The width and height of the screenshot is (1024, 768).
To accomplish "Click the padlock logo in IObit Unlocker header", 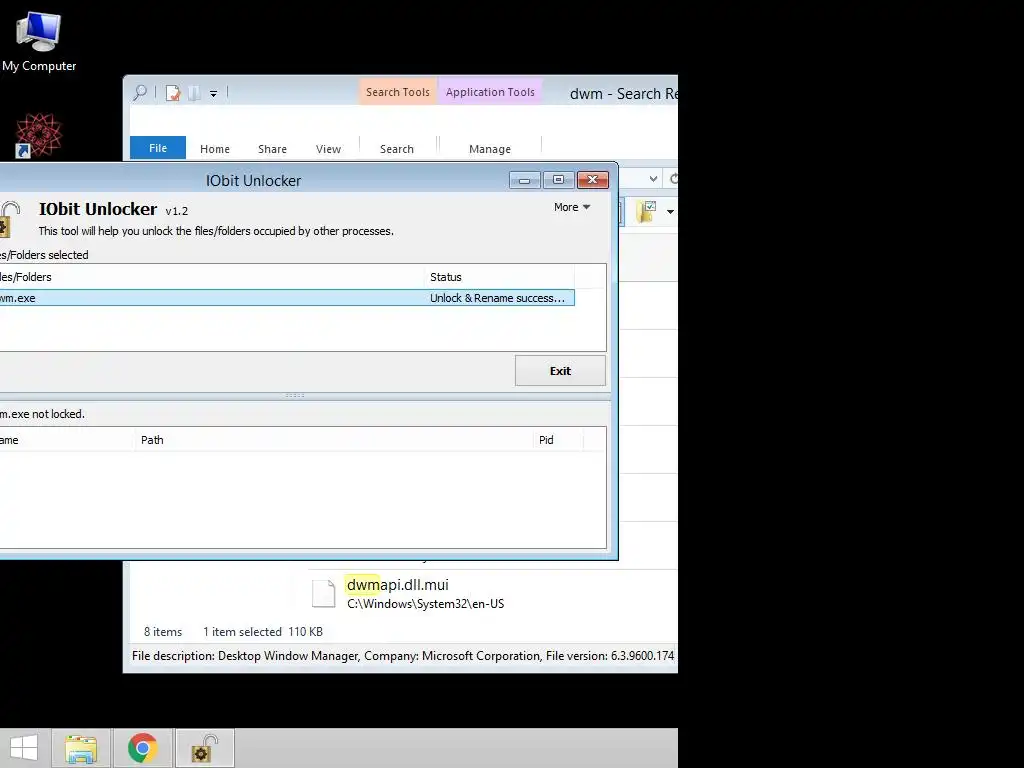I will click(x=10, y=219).
